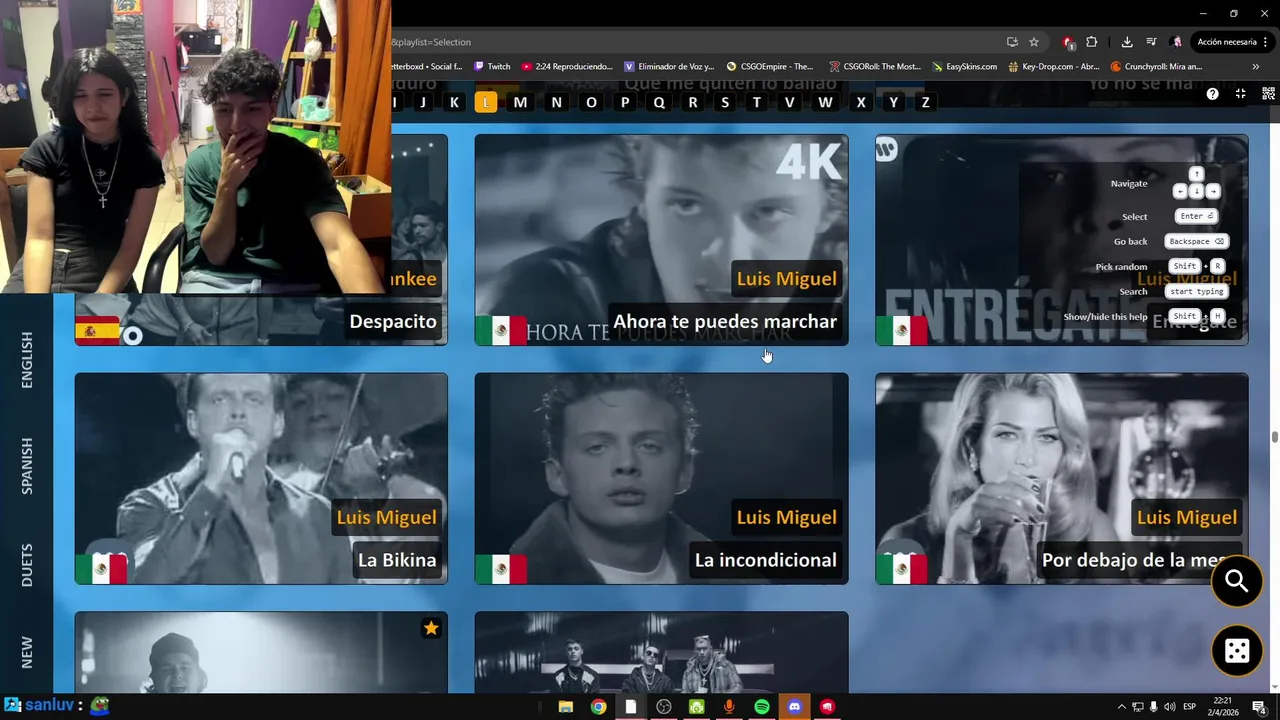Select La Bikina song card

tap(261, 479)
